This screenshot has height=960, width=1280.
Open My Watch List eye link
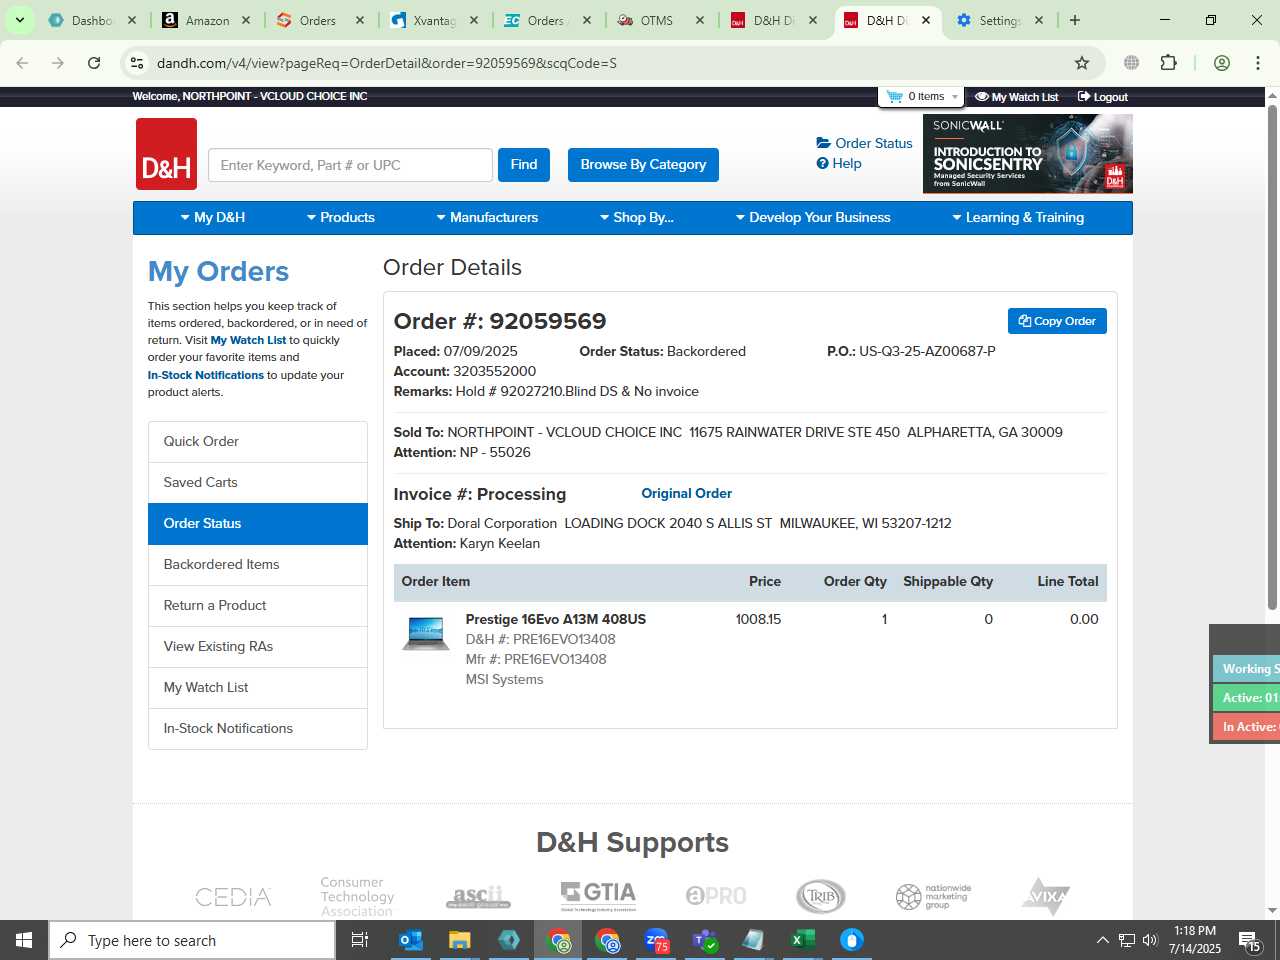click(1016, 97)
